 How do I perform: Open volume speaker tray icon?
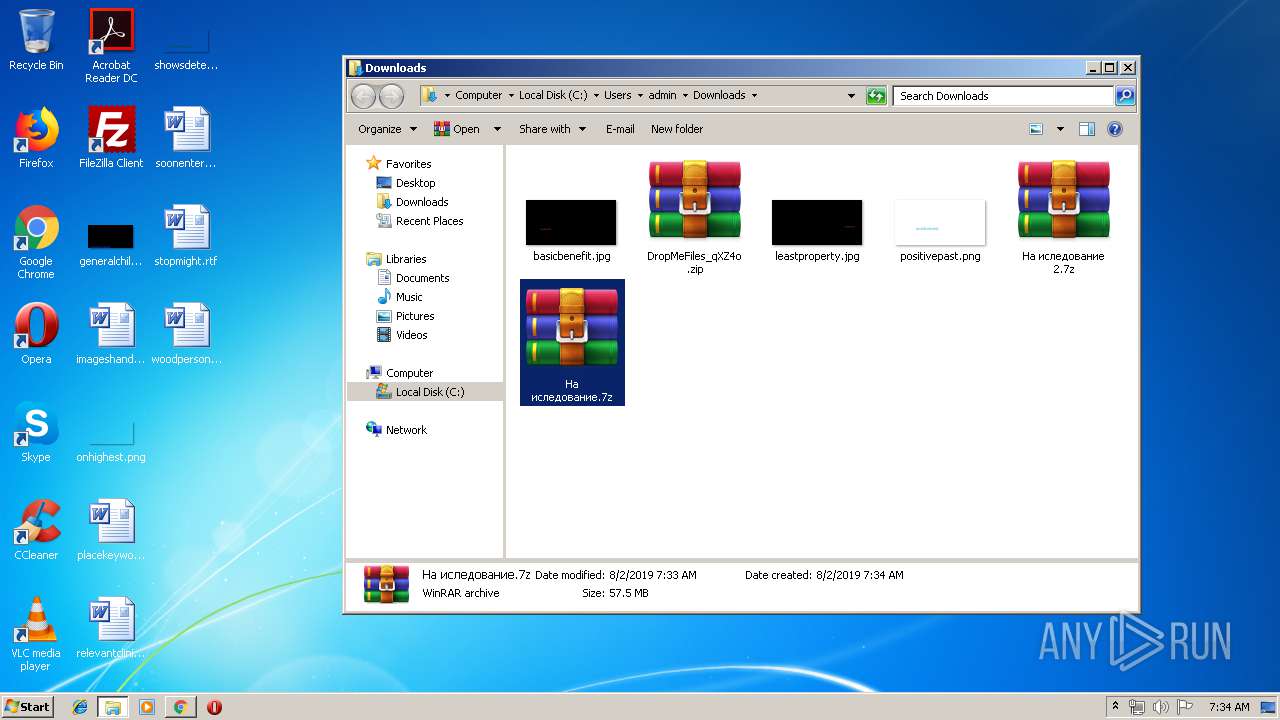coord(1161,707)
